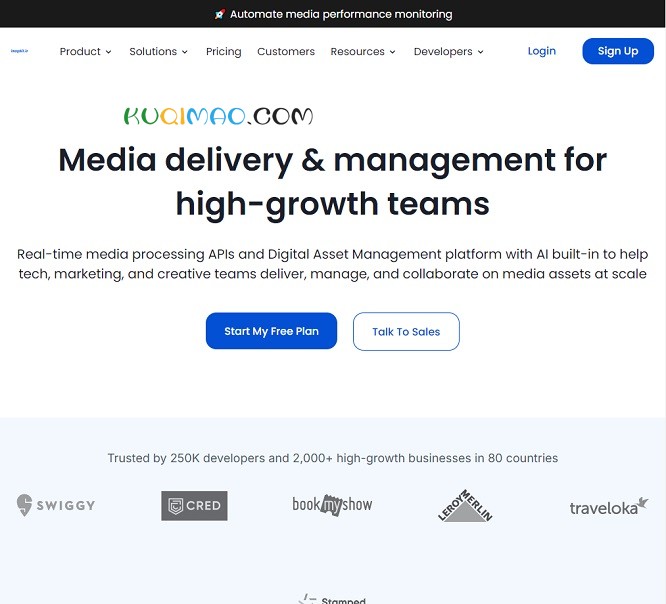The width and height of the screenshot is (666, 604).
Task: Expand the Product menu chevron
Action: [x=108, y=52]
